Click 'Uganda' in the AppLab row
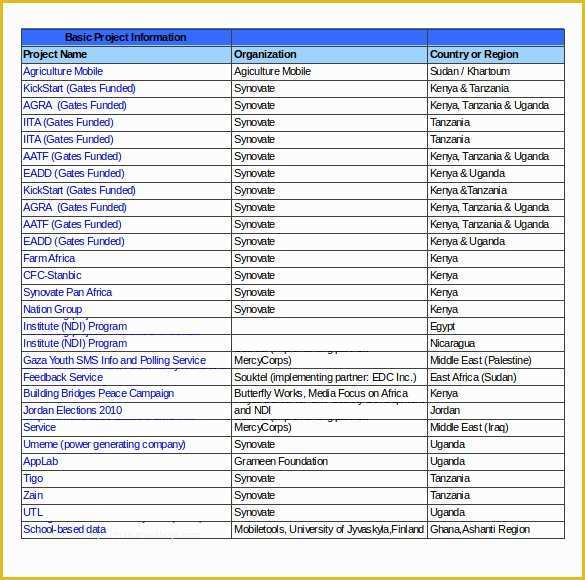 point(447,461)
